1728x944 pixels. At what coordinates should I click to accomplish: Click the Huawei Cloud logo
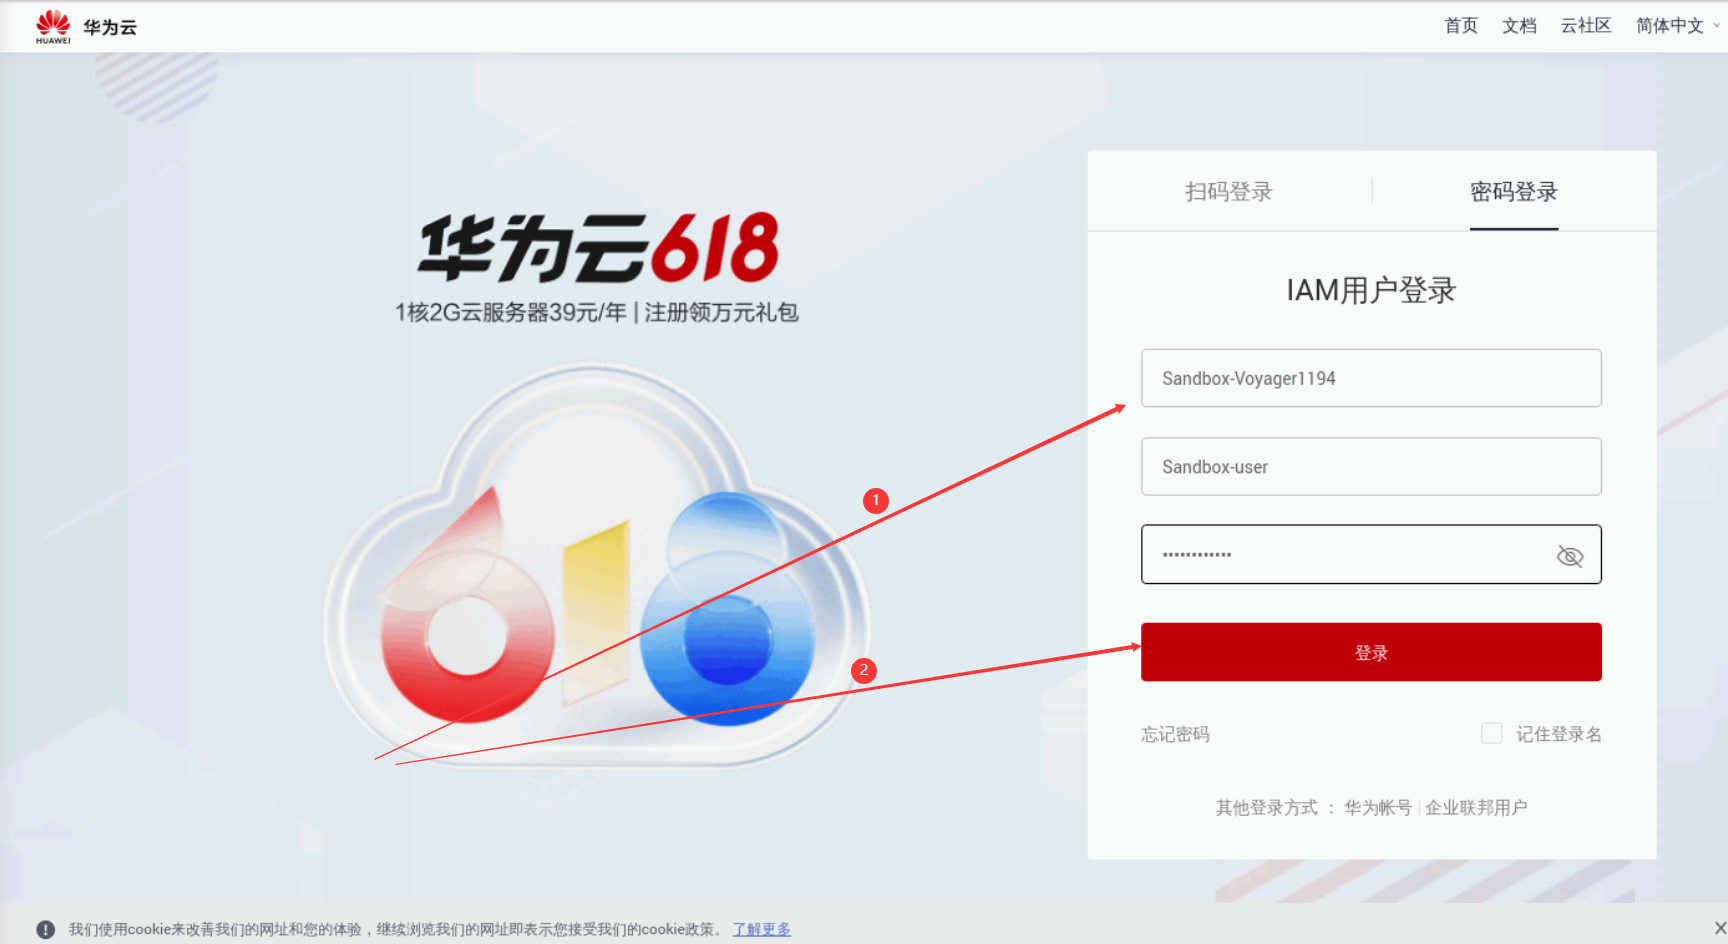click(x=86, y=27)
